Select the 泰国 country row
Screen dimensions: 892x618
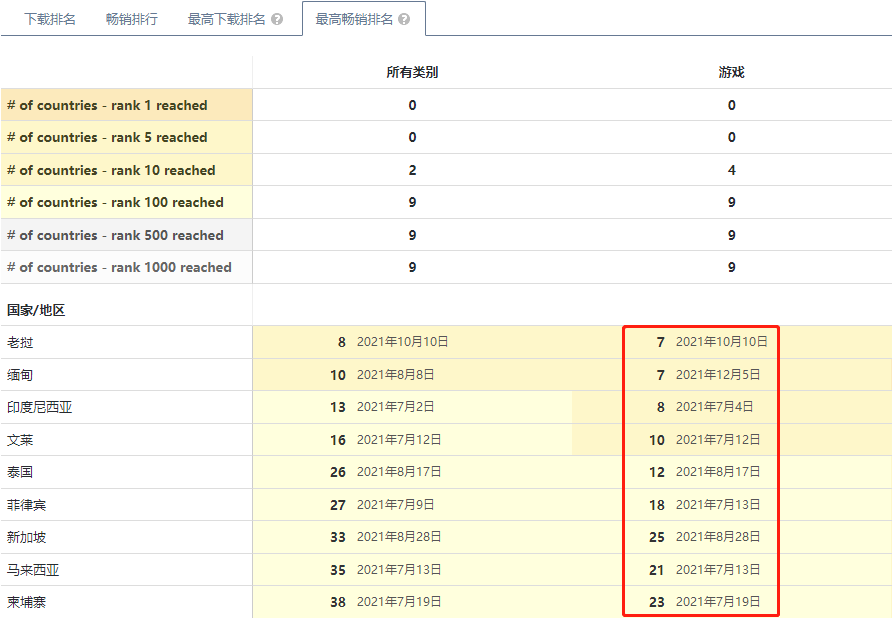[x=20, y=471]
